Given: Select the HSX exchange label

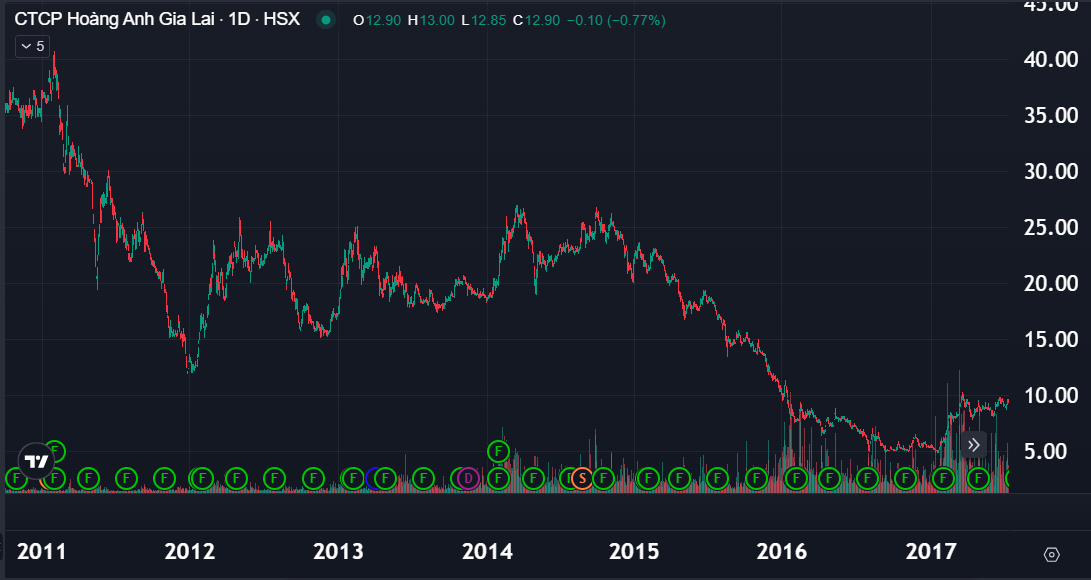Looking at the screenshot, I should point(281,19).
